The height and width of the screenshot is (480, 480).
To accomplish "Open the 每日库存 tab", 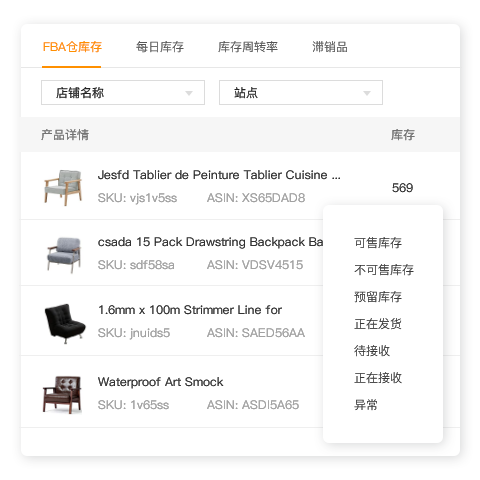I will tap(160, 47).
